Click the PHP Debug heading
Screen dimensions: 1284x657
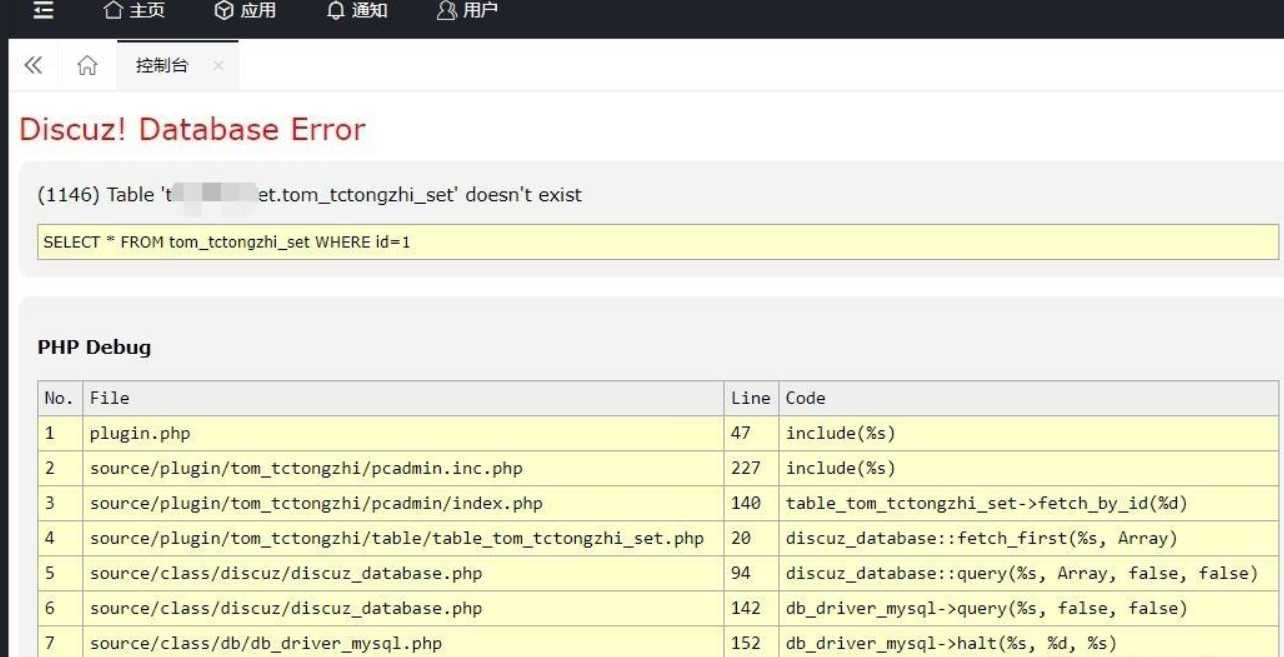94,347
